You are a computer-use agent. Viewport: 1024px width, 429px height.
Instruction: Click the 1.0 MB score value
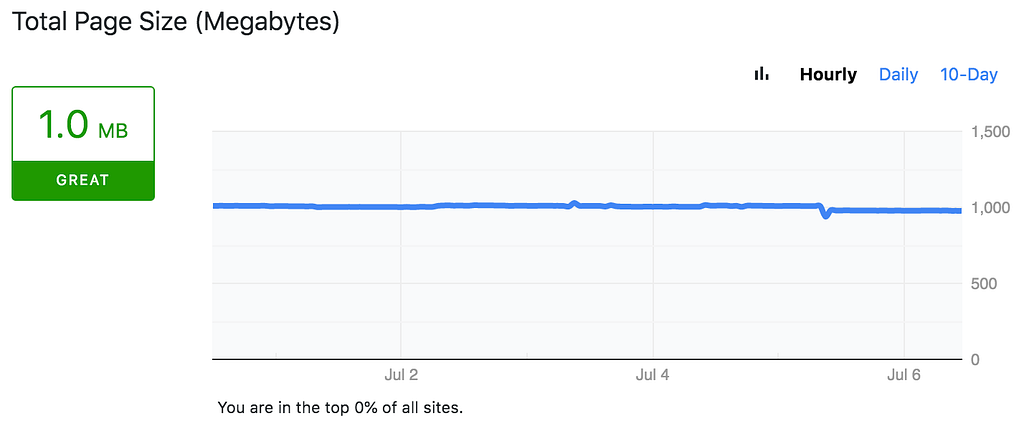pyautogui.click(x=64, y=125)
